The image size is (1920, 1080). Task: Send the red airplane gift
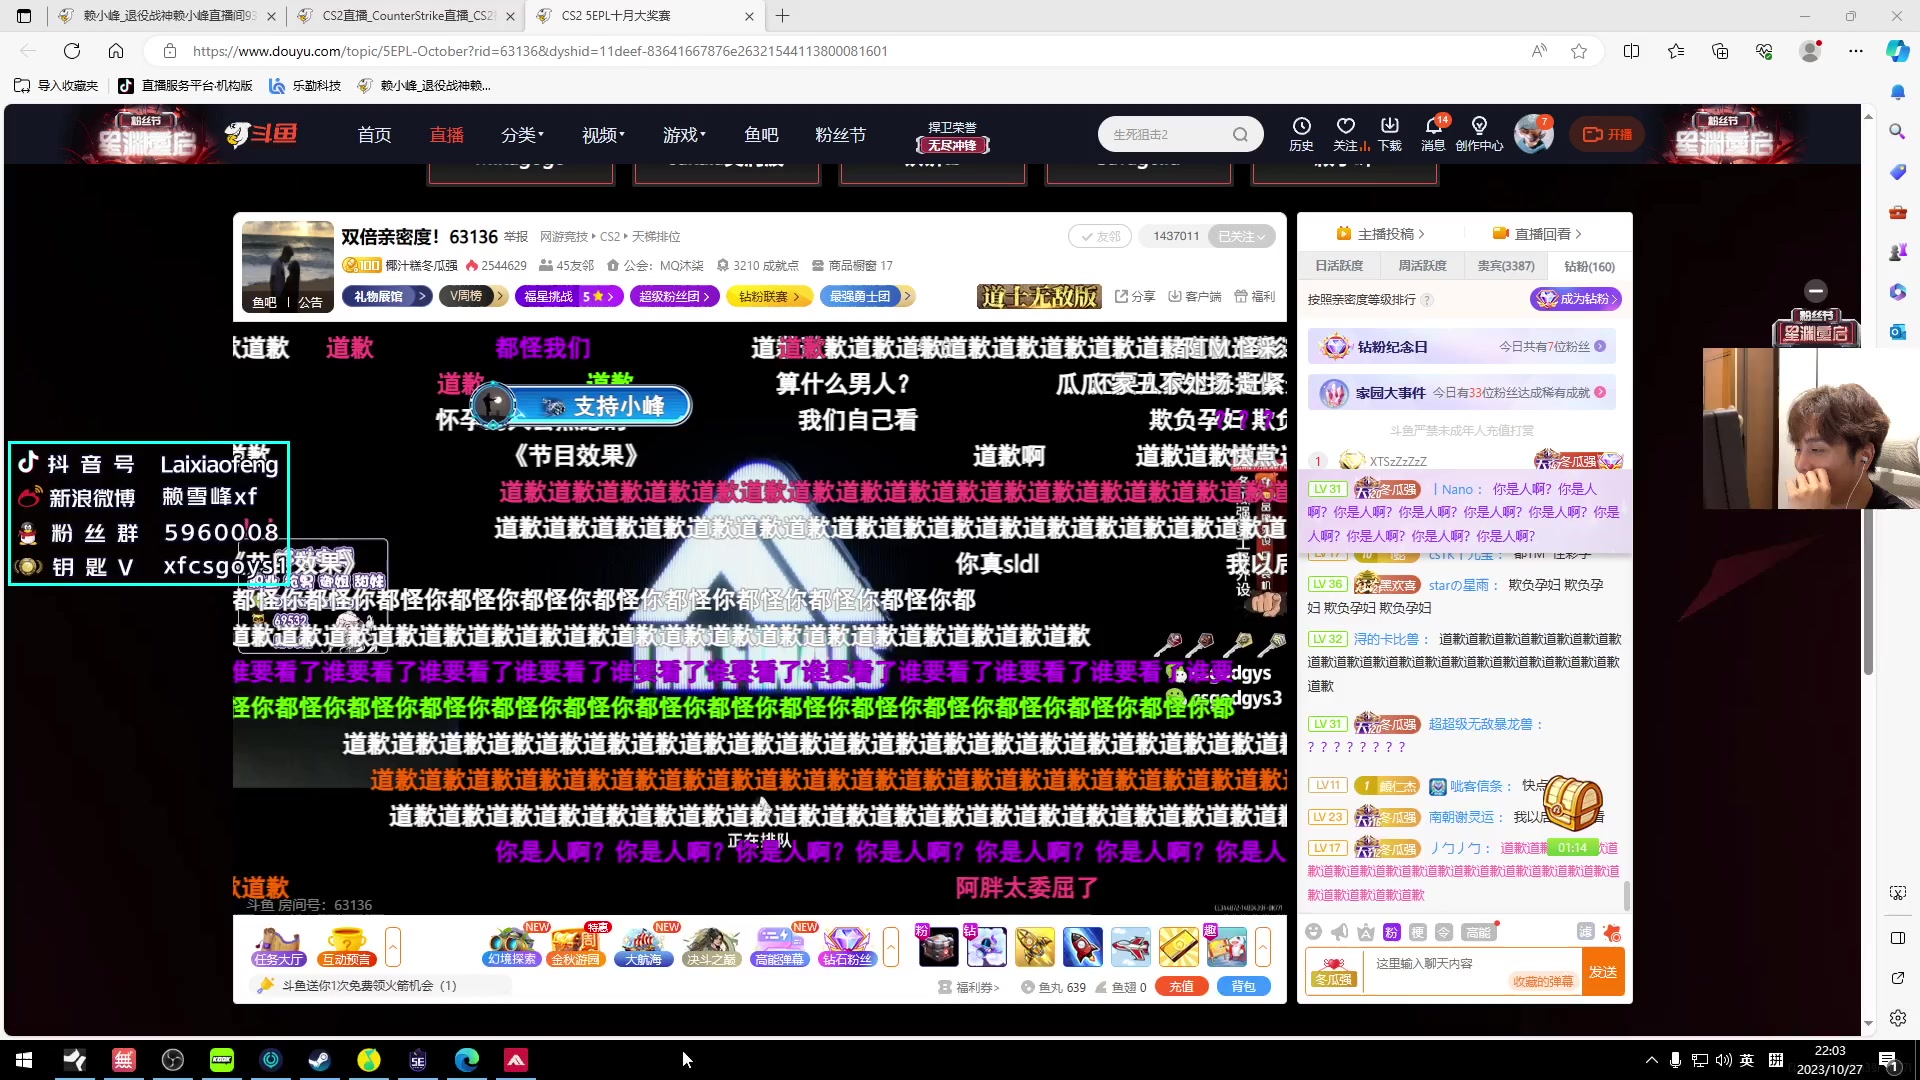tap(1130, 946)
